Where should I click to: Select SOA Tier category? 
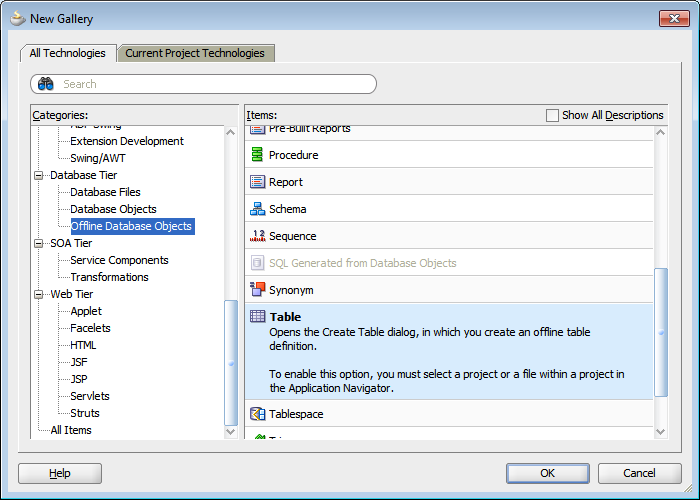71,243
